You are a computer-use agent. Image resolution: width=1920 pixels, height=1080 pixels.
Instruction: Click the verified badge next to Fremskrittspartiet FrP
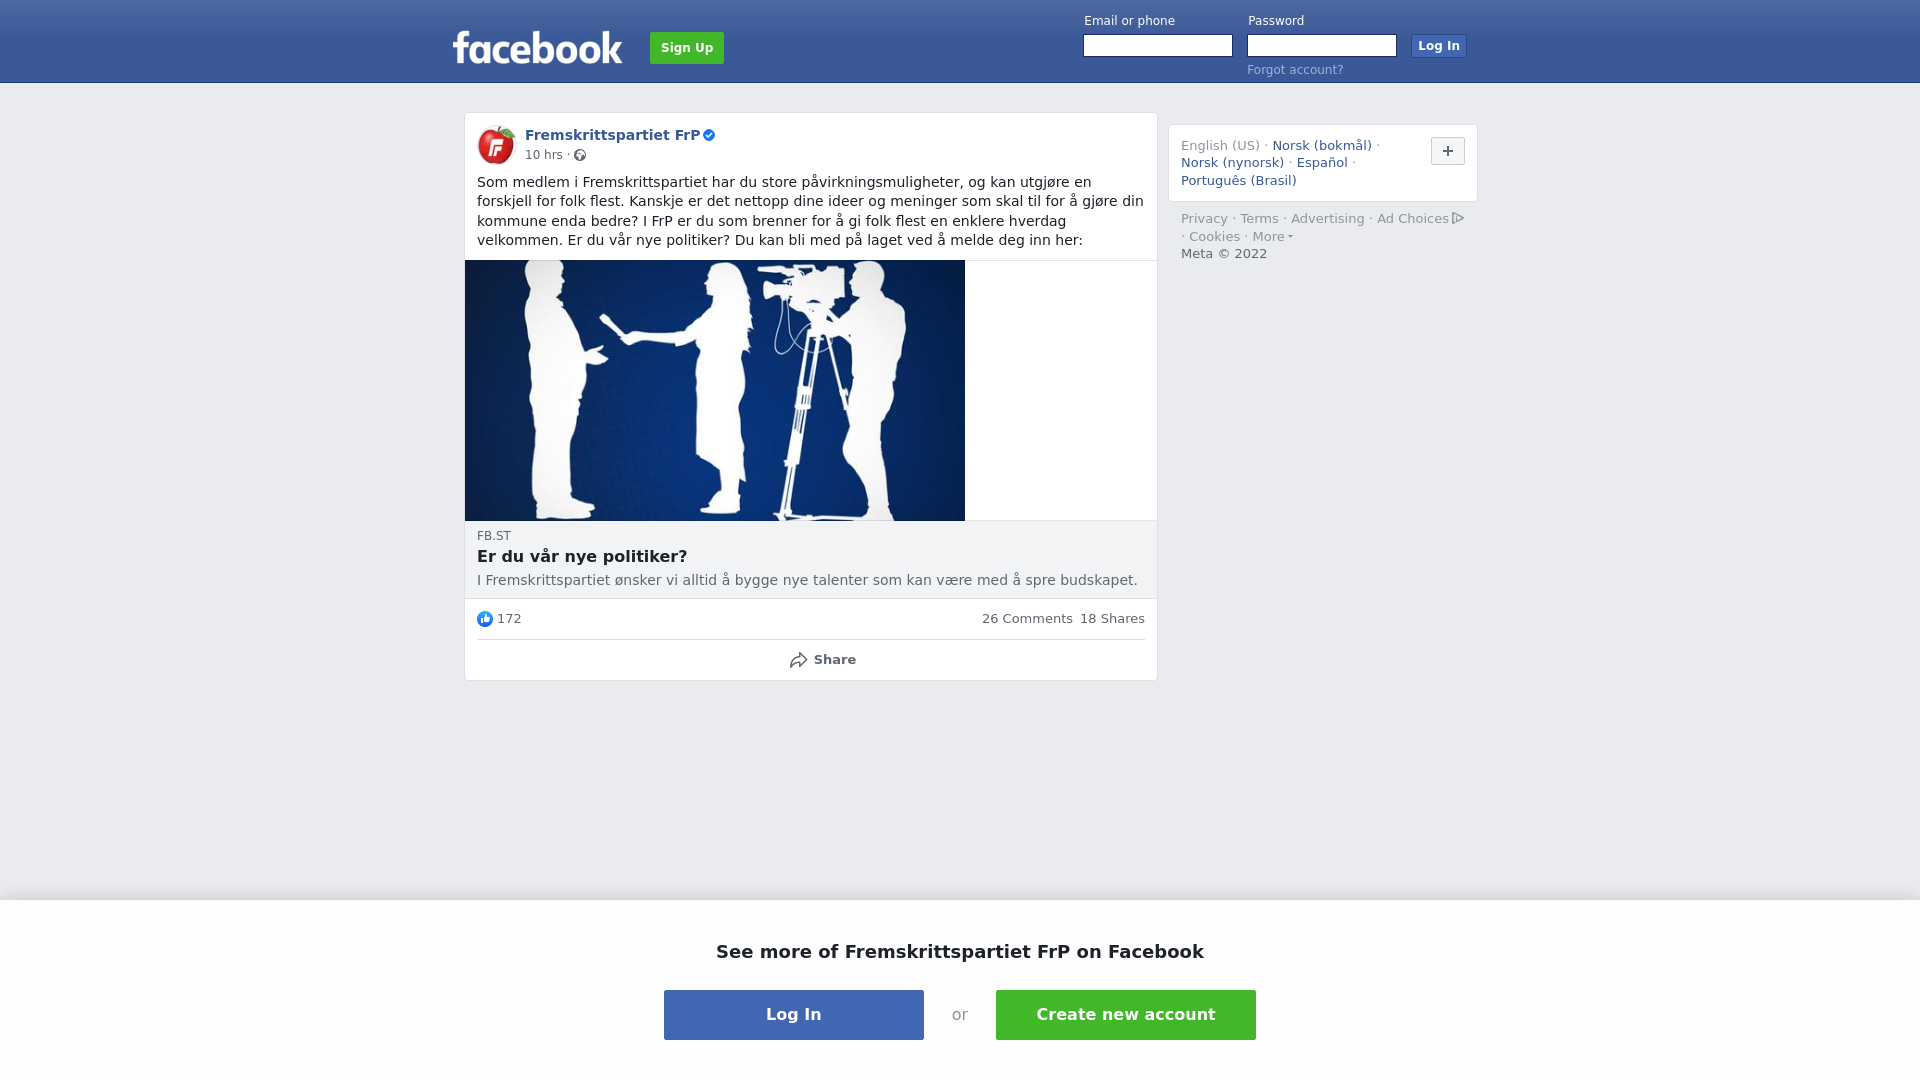pyautogui.click(x=709, y=135)
